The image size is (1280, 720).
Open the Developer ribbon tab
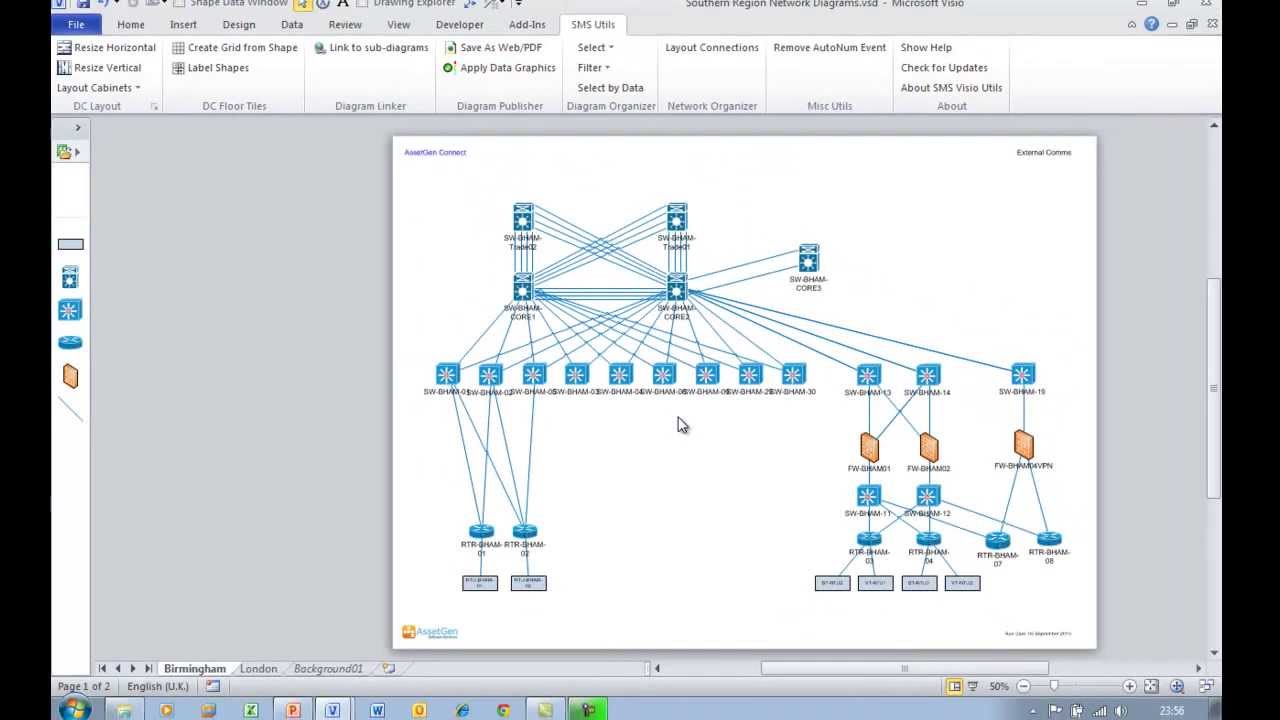point(459,24)
